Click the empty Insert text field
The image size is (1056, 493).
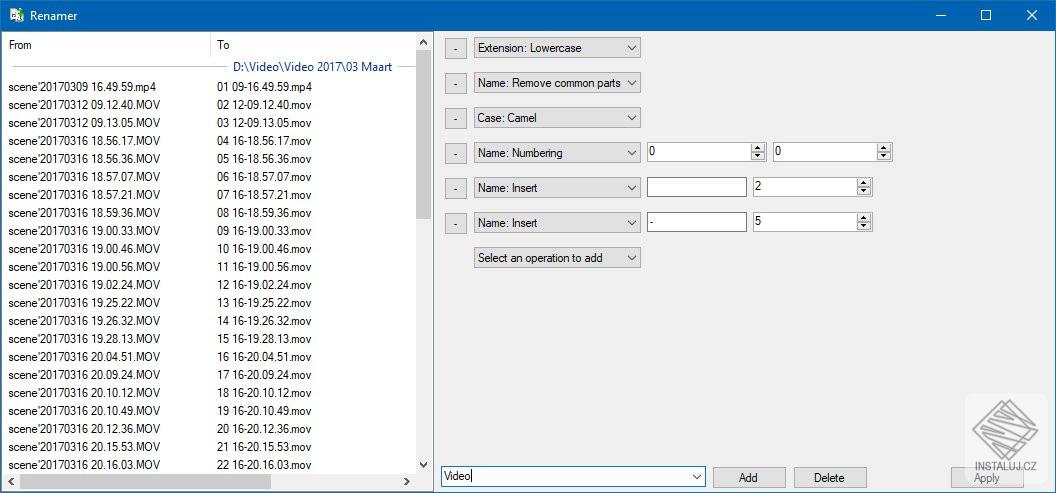pos(696,187)
